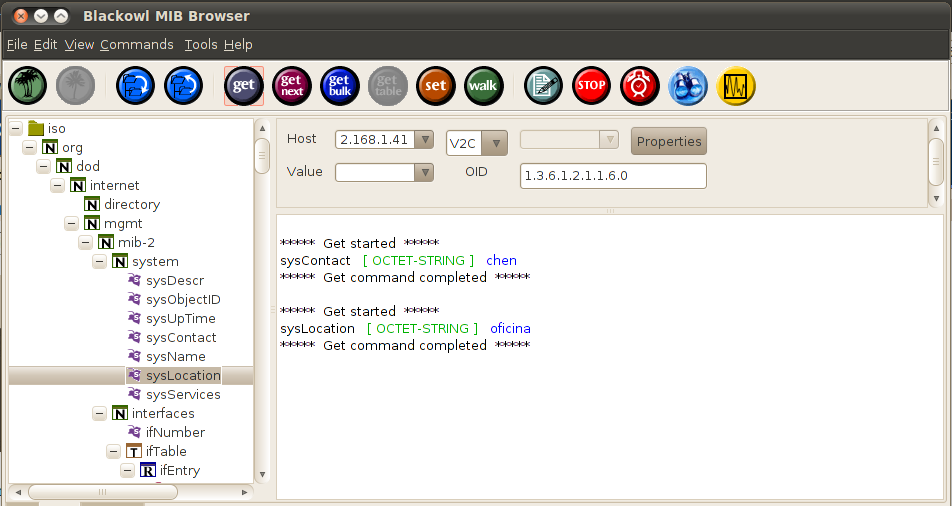
Task: Click the second blue tree refresh icon
Action: click(x=183, y=86)
